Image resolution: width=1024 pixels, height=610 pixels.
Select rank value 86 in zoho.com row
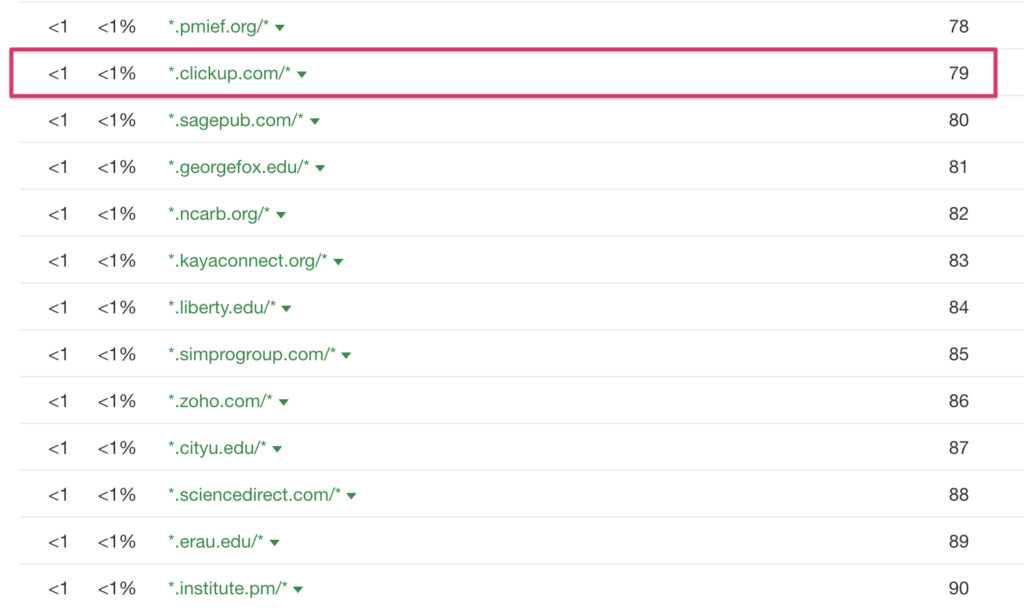pyautogui.click(x=959, y=401)
